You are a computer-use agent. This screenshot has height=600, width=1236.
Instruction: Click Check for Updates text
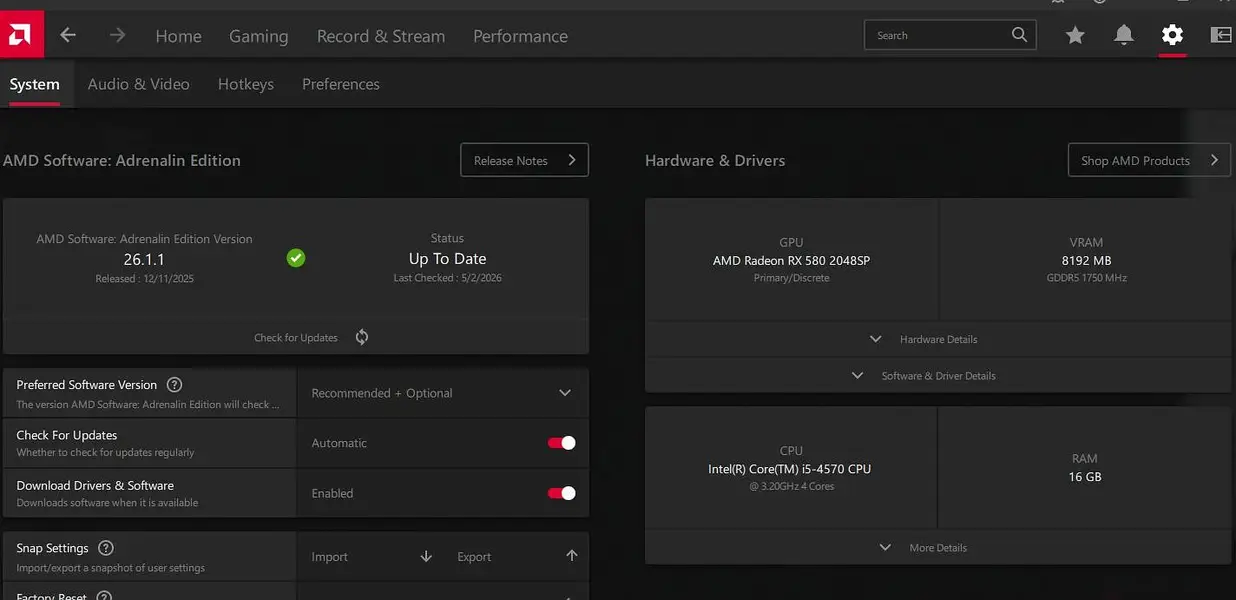tap(296, 338)
